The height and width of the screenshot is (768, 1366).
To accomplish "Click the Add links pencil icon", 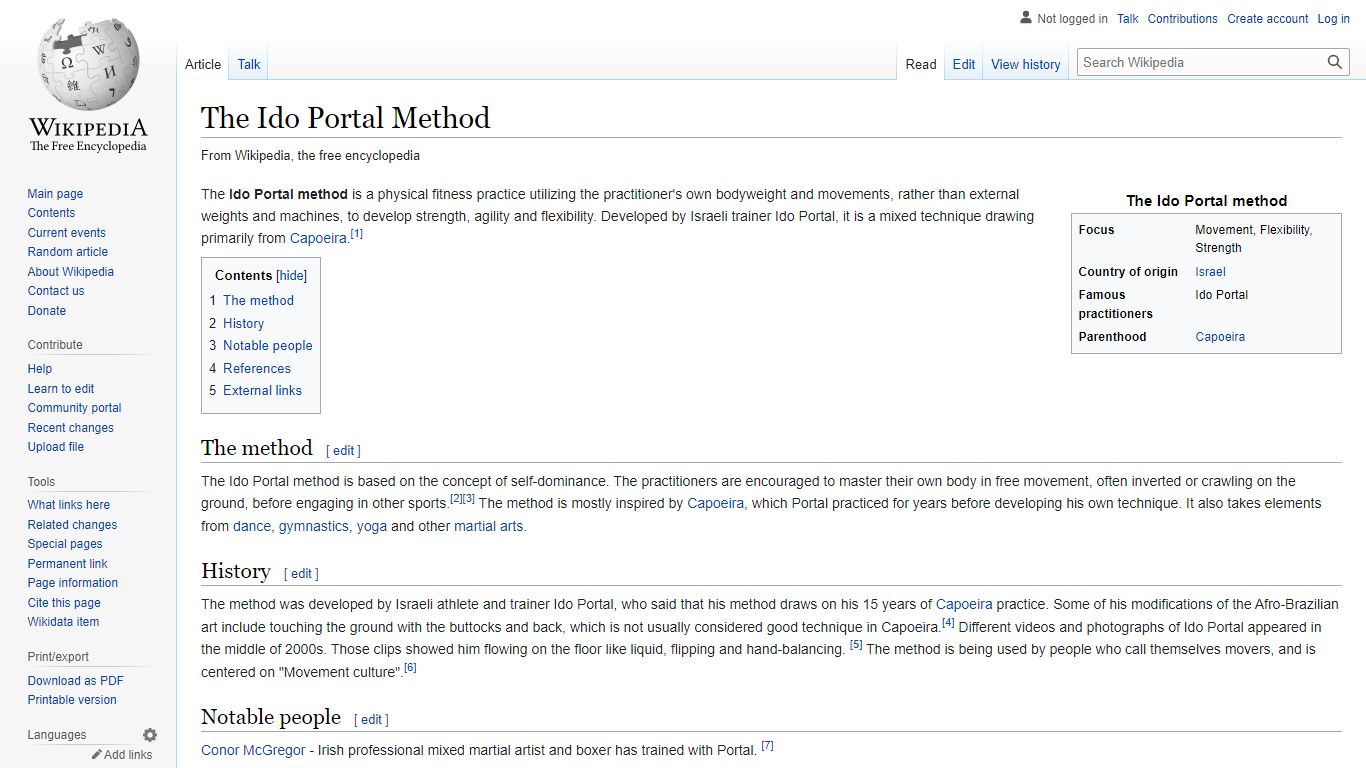I will (x=97, y=755).
